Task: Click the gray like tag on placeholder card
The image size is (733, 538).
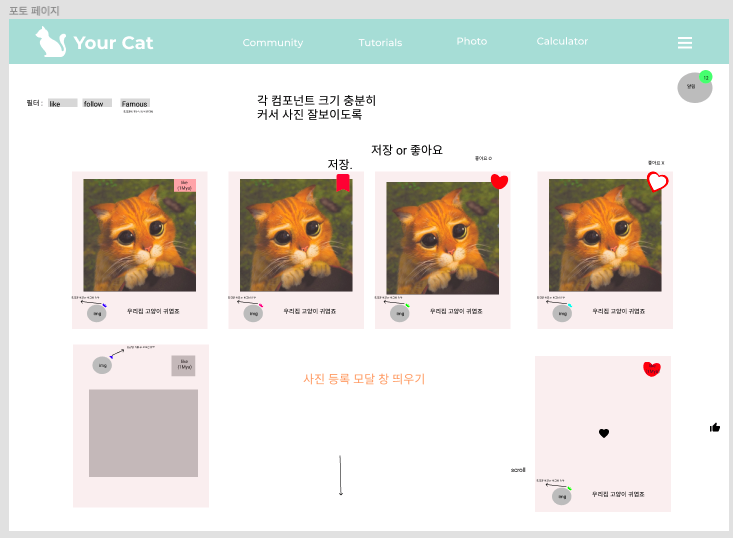Action: click(183, 366)
